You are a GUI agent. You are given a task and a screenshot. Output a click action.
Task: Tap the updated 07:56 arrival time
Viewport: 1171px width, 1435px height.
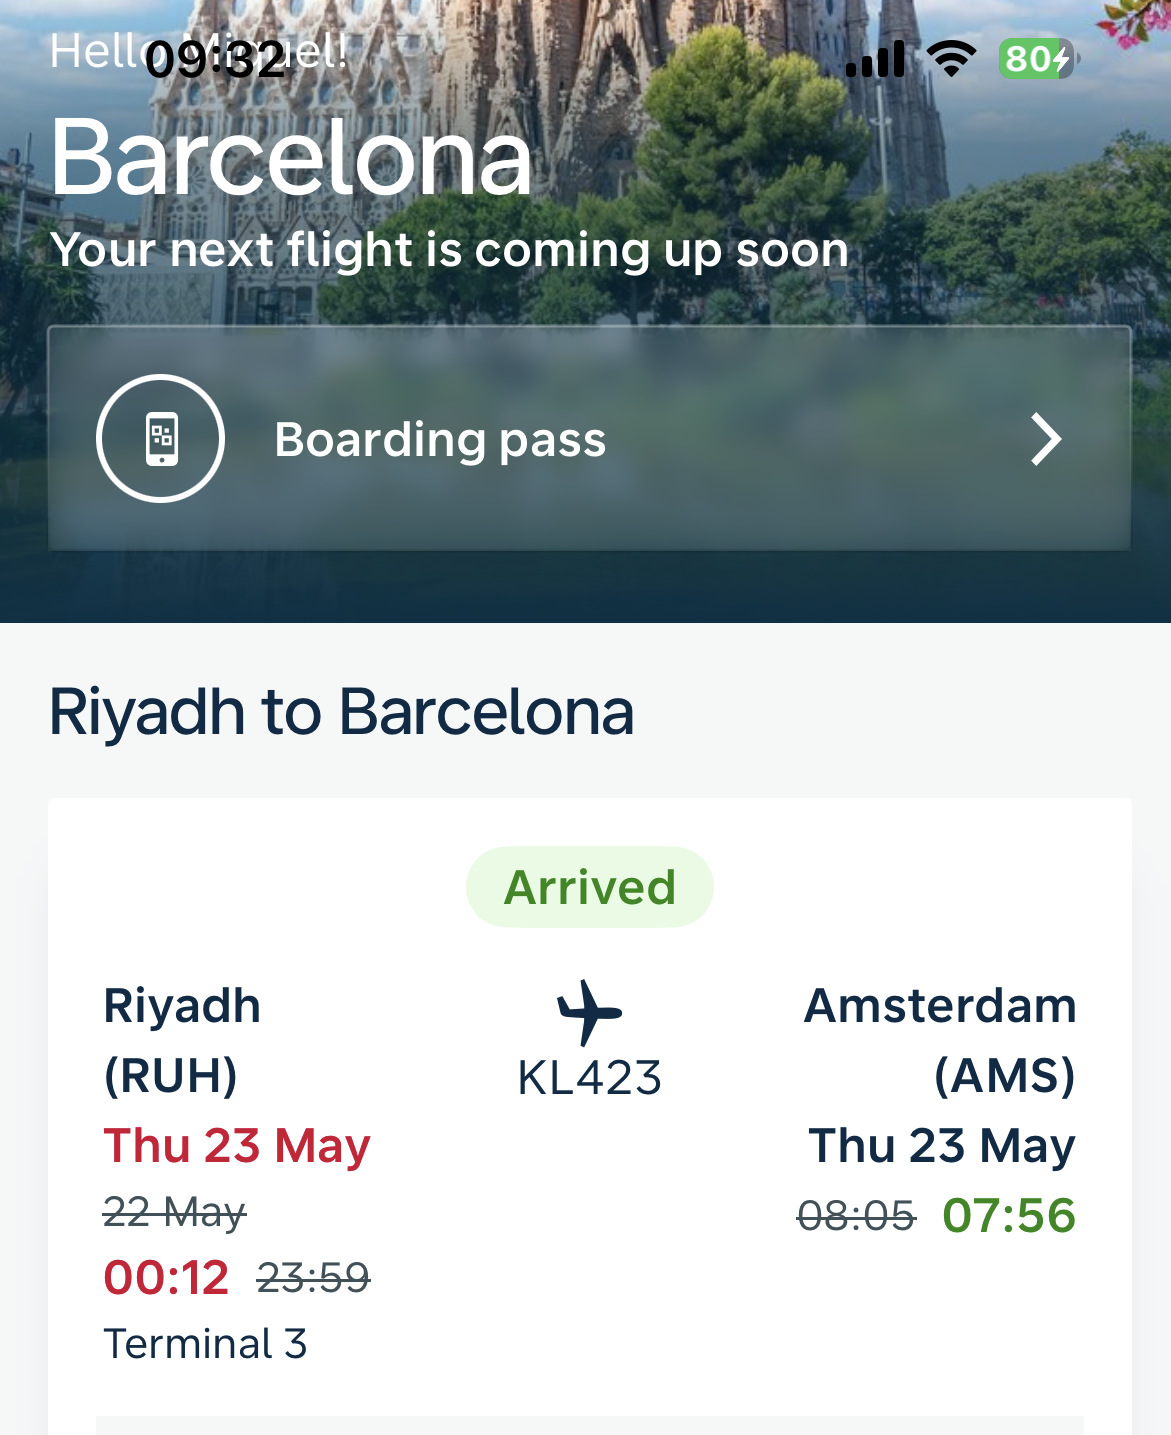click(x=1009, y=1215)
